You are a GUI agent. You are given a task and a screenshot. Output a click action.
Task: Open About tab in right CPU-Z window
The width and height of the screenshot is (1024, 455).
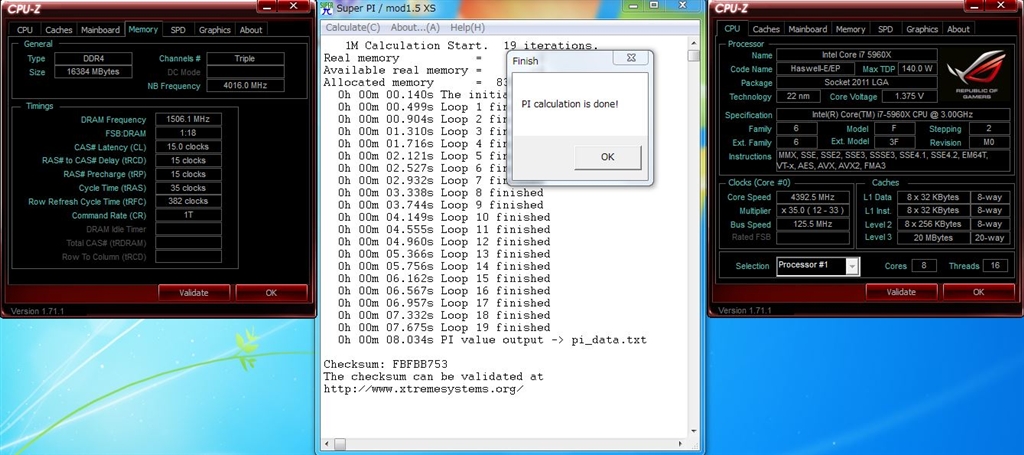pyautogui.click(x=958, y=29)
